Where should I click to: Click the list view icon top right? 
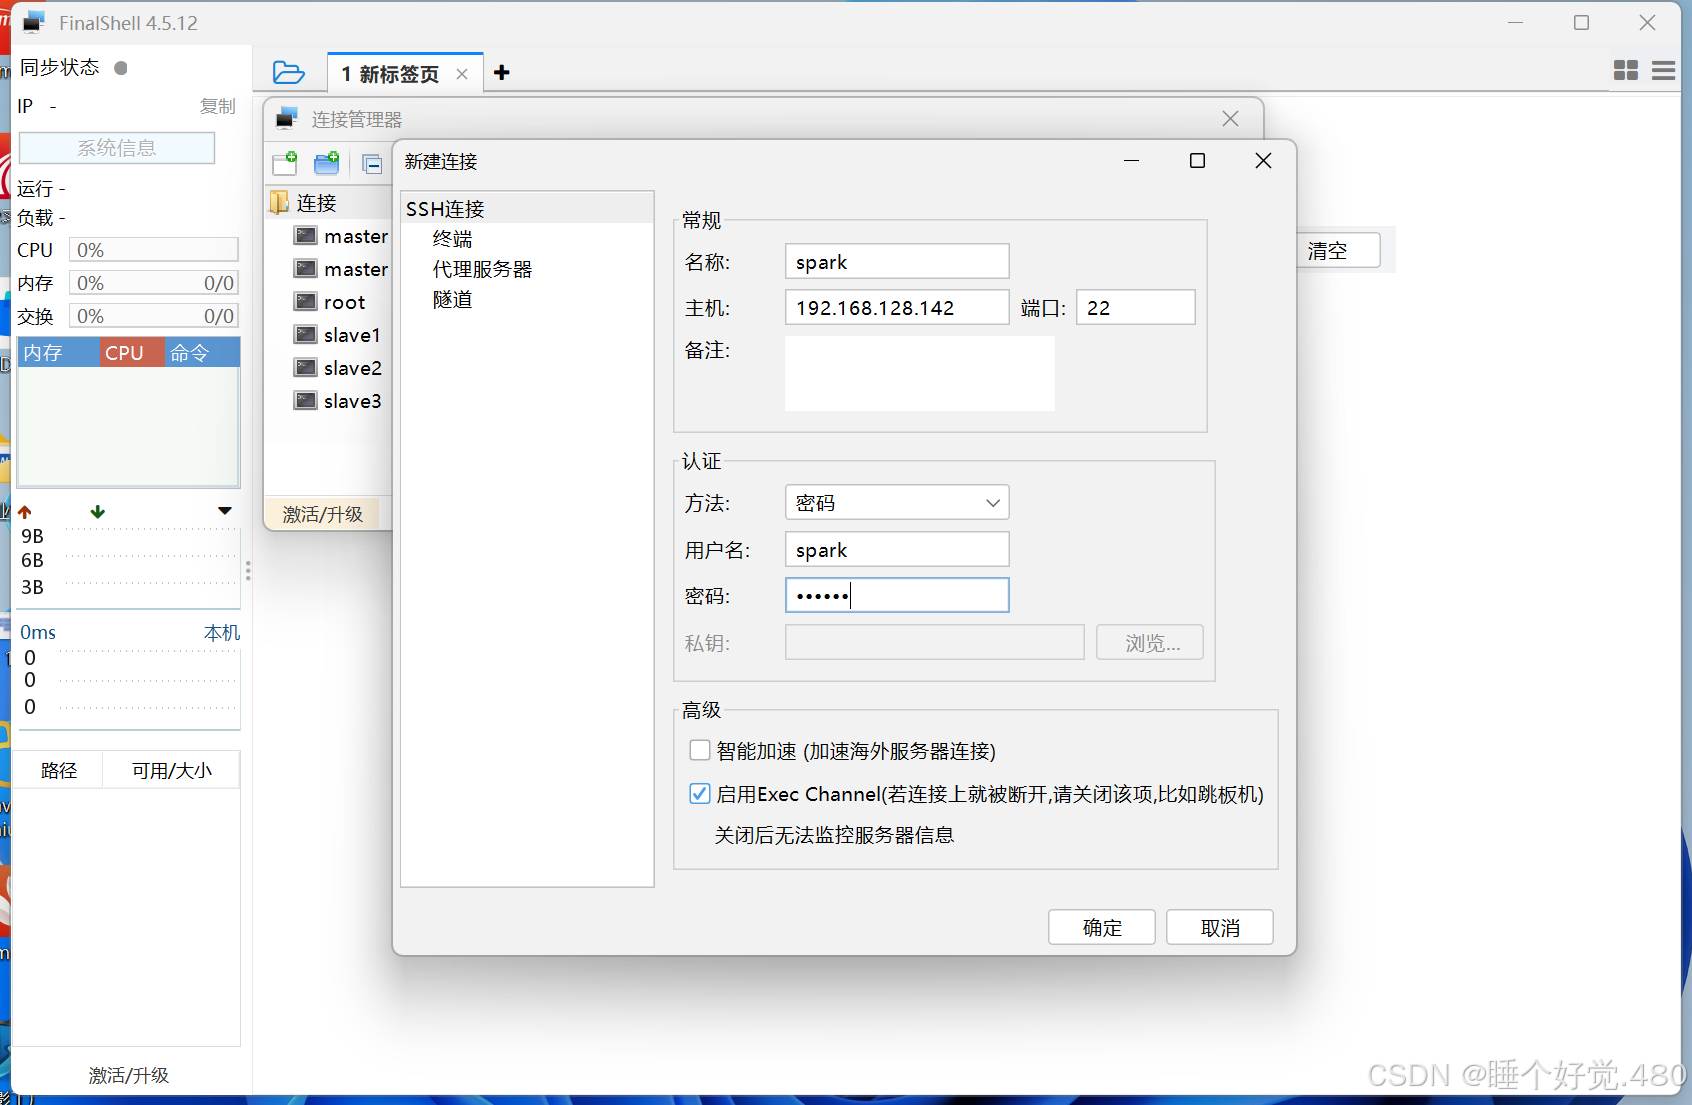pos(1664,71)
